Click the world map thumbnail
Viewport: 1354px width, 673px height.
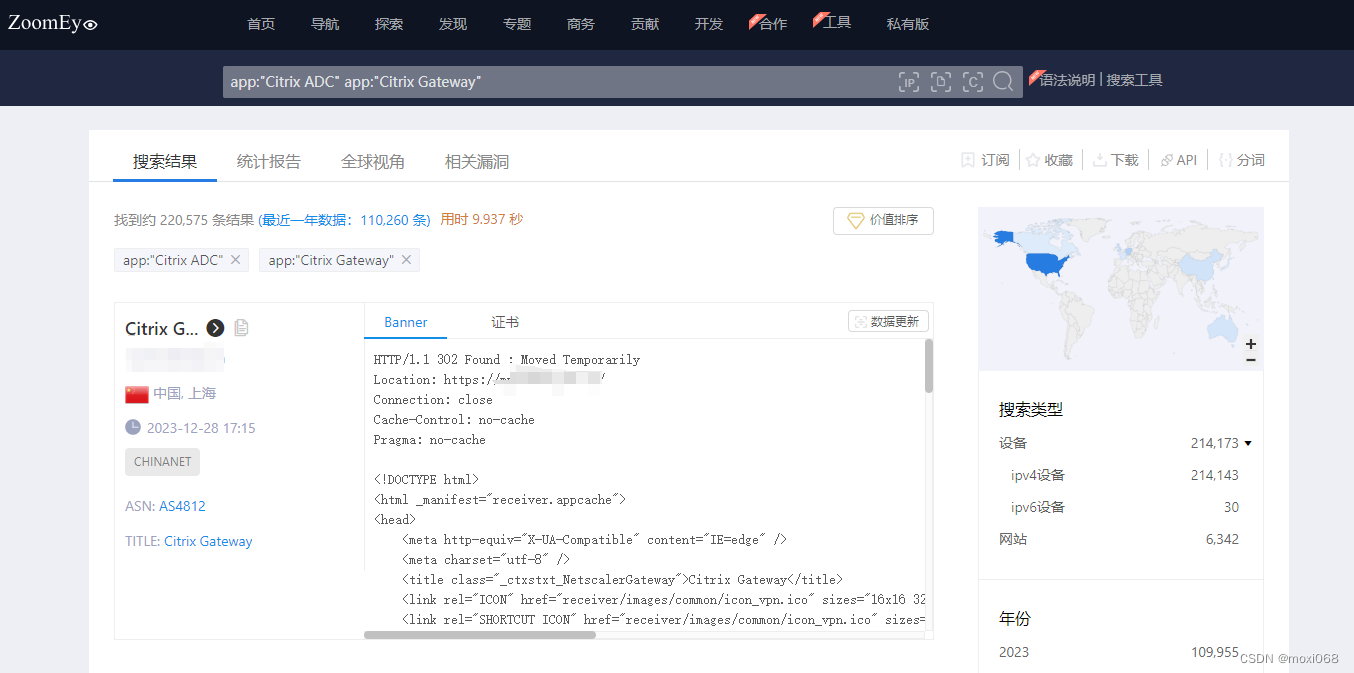[1121, 289]
